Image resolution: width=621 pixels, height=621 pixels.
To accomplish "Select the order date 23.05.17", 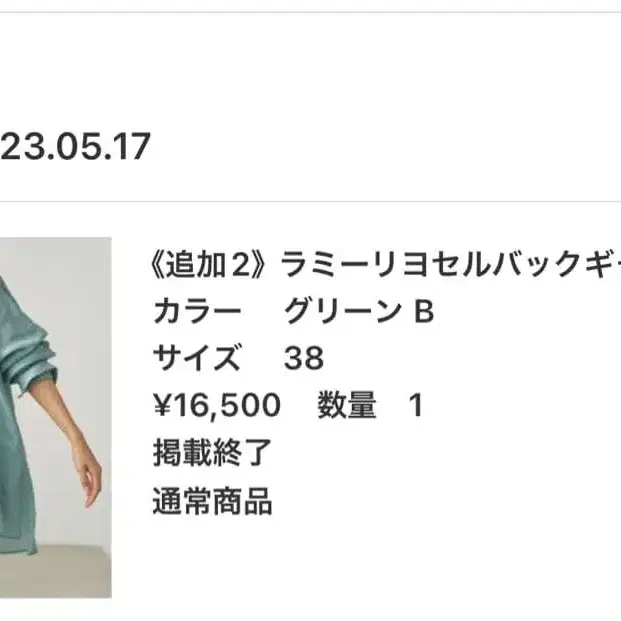I will pos(75,147).
